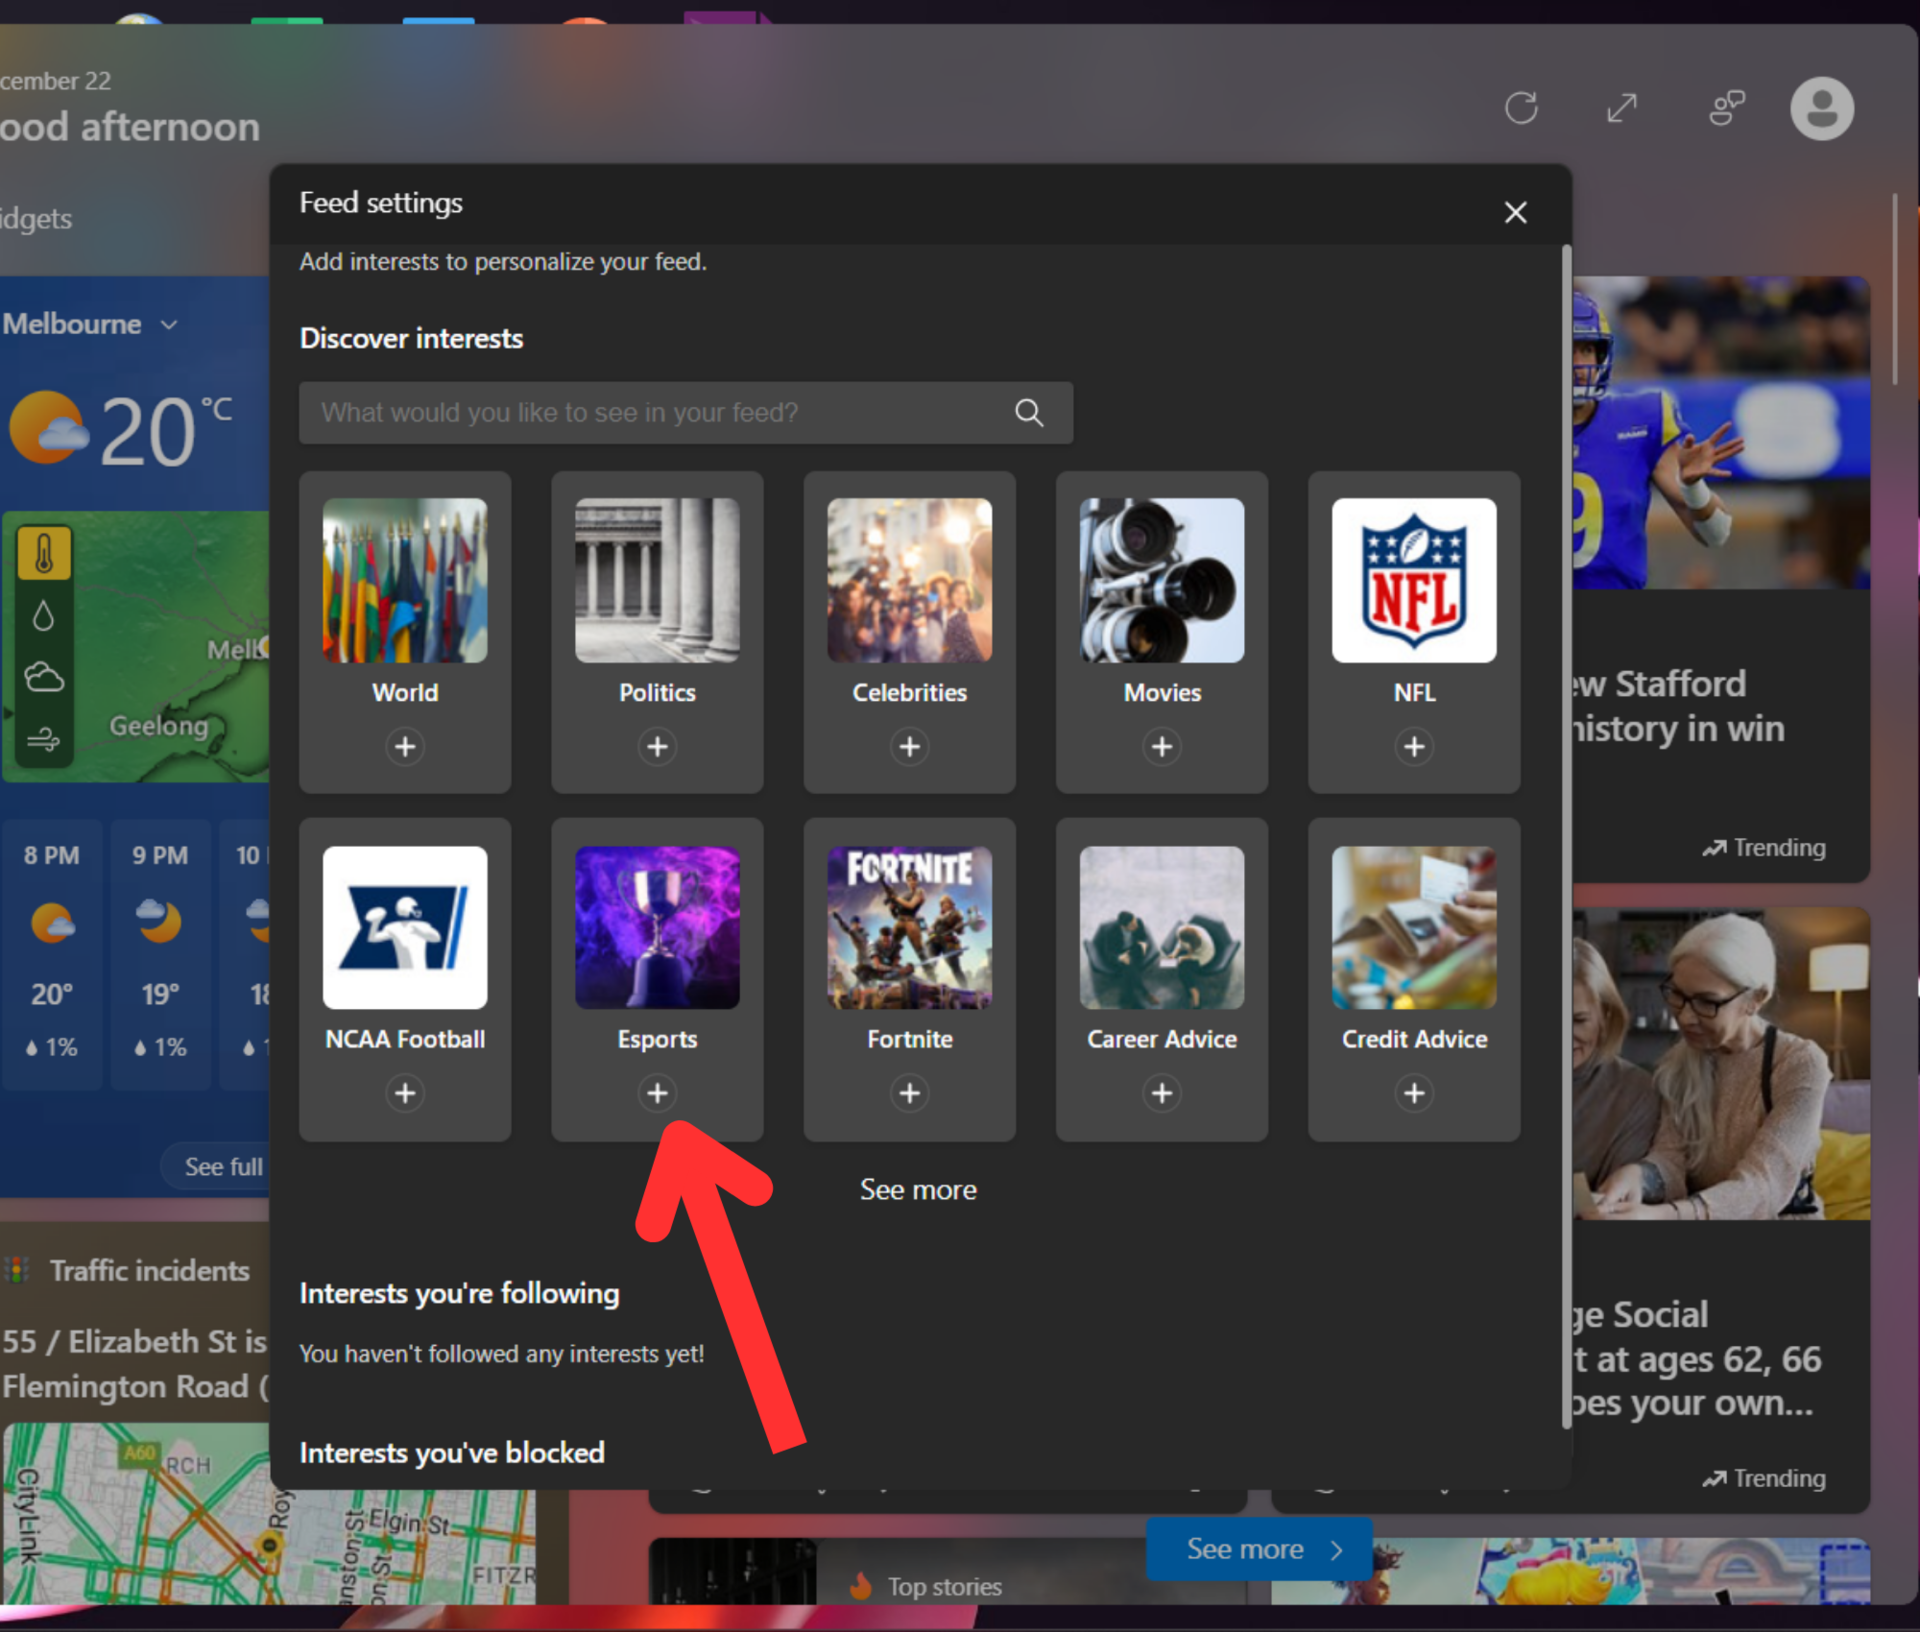Add the NFL interest
Image resolution: width=1920 pixels, height=1632 pixels.
pyautogui.click(x=1414, y=746)
